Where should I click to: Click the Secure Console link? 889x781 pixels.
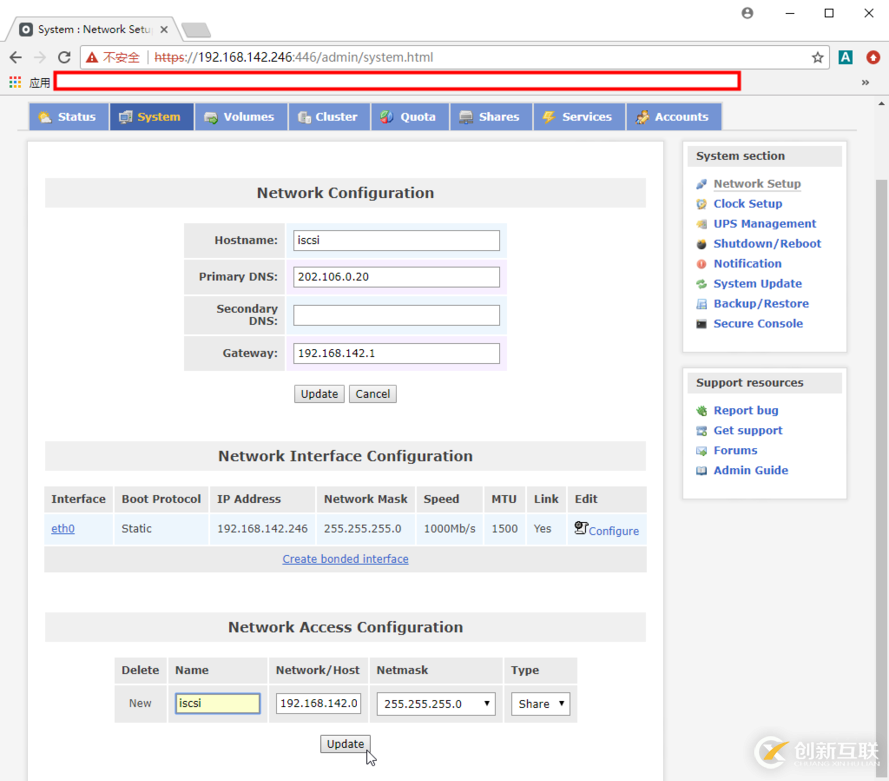coord(757,324)
